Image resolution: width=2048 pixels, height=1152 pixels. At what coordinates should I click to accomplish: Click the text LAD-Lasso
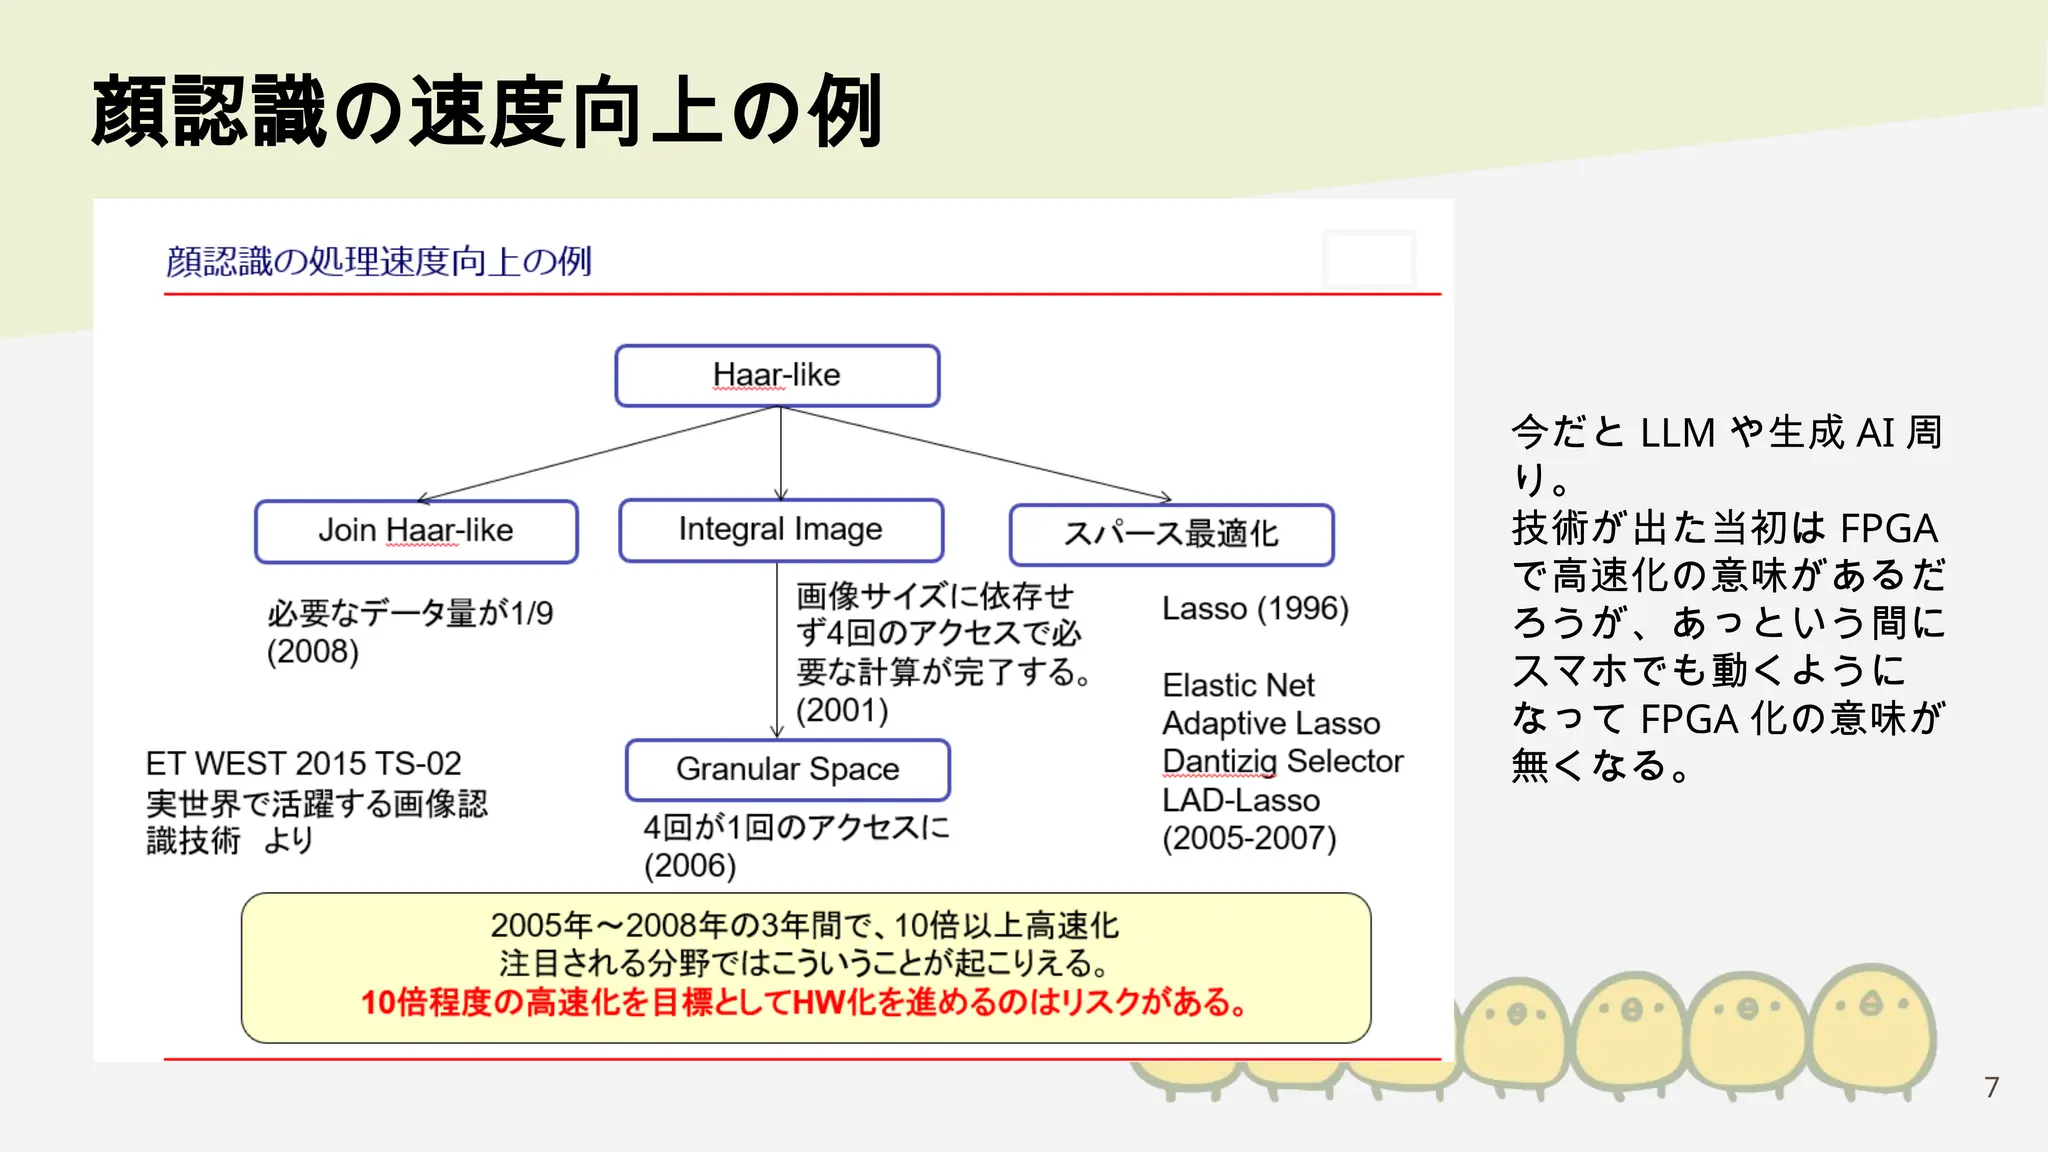(x=1241, y=800)
